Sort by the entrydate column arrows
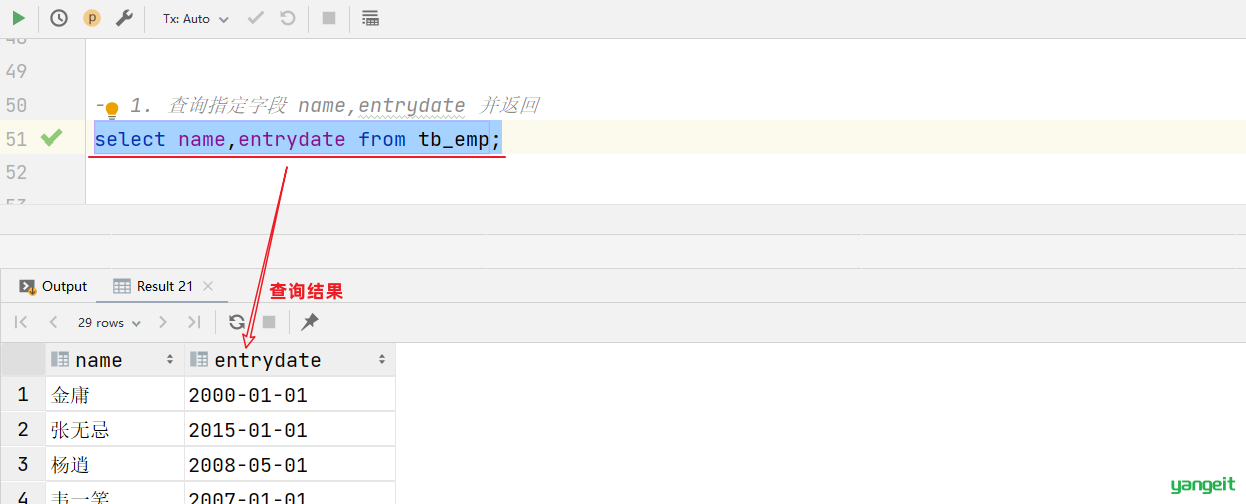This screenshot has width=1246, height=504. 382,360
